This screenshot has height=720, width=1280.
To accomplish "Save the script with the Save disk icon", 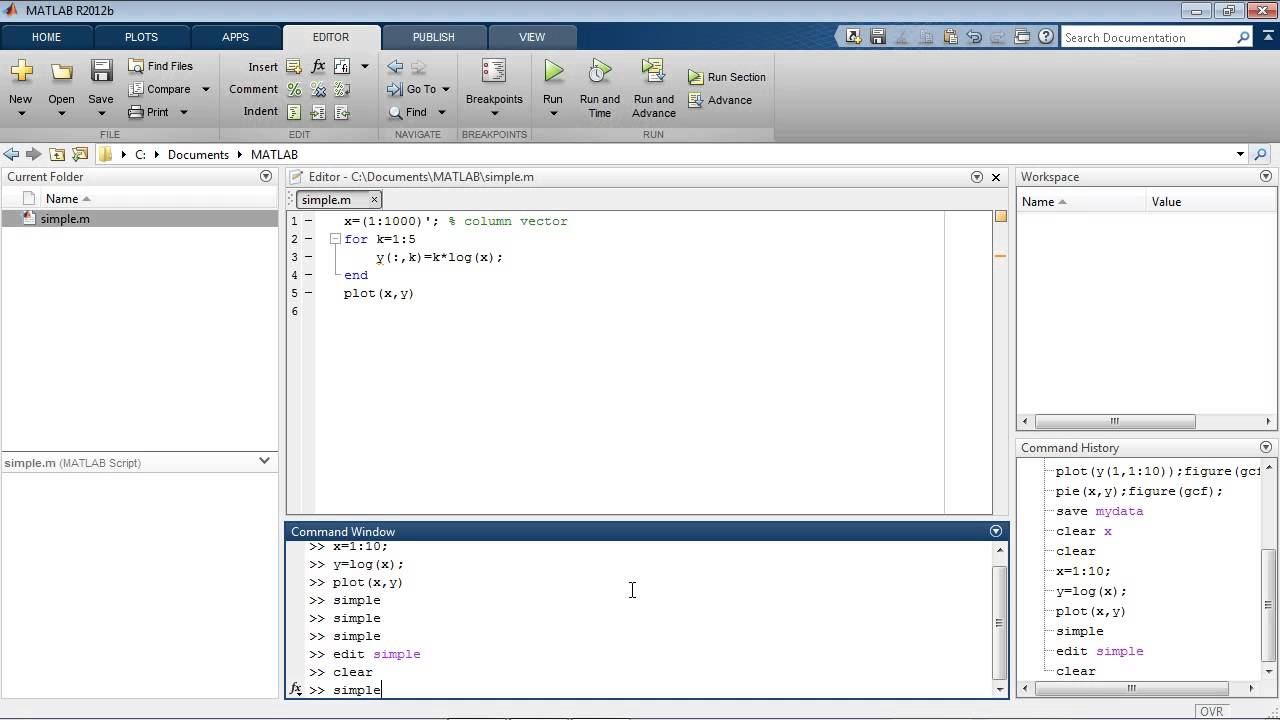I will coord(101,71).
